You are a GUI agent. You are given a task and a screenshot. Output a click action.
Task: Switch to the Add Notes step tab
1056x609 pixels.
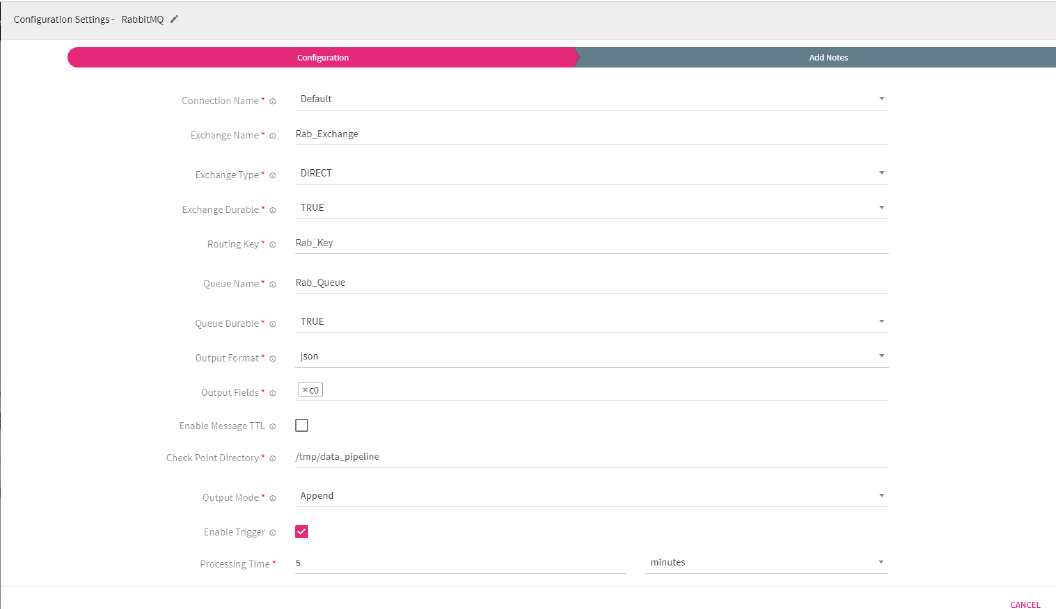[x=828, y=57]
